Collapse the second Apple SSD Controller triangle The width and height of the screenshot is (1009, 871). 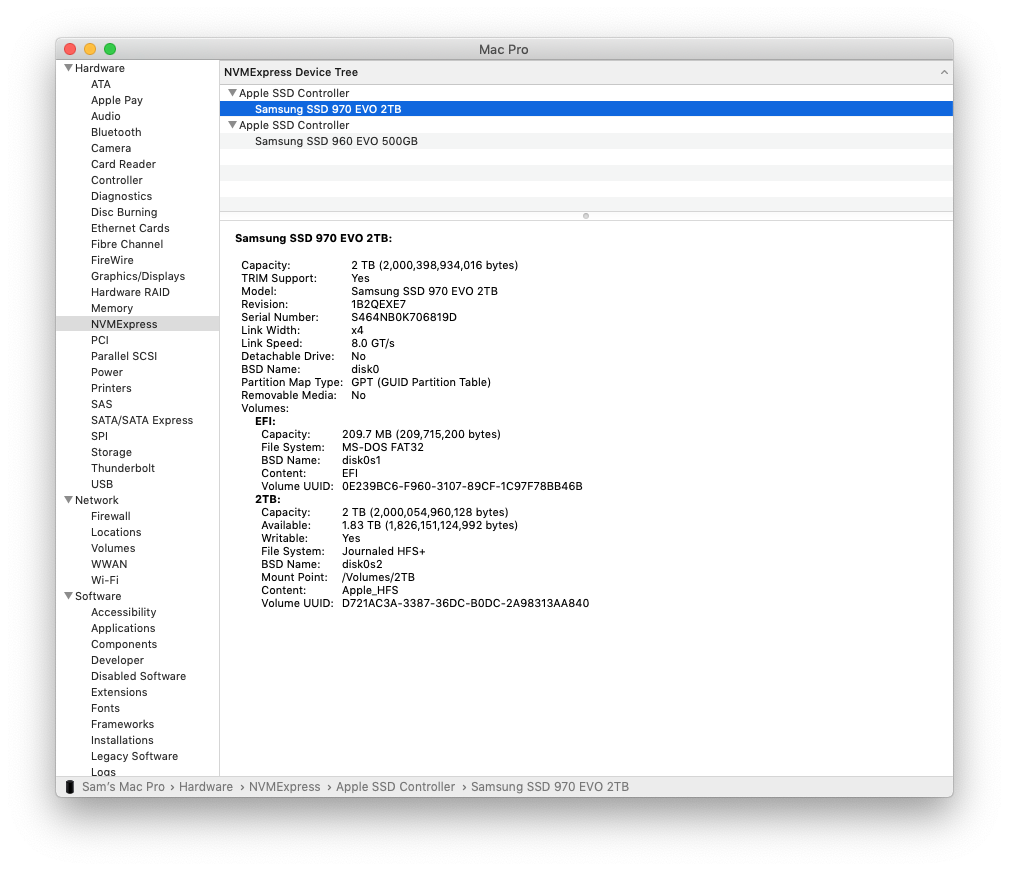click(232, 125)
